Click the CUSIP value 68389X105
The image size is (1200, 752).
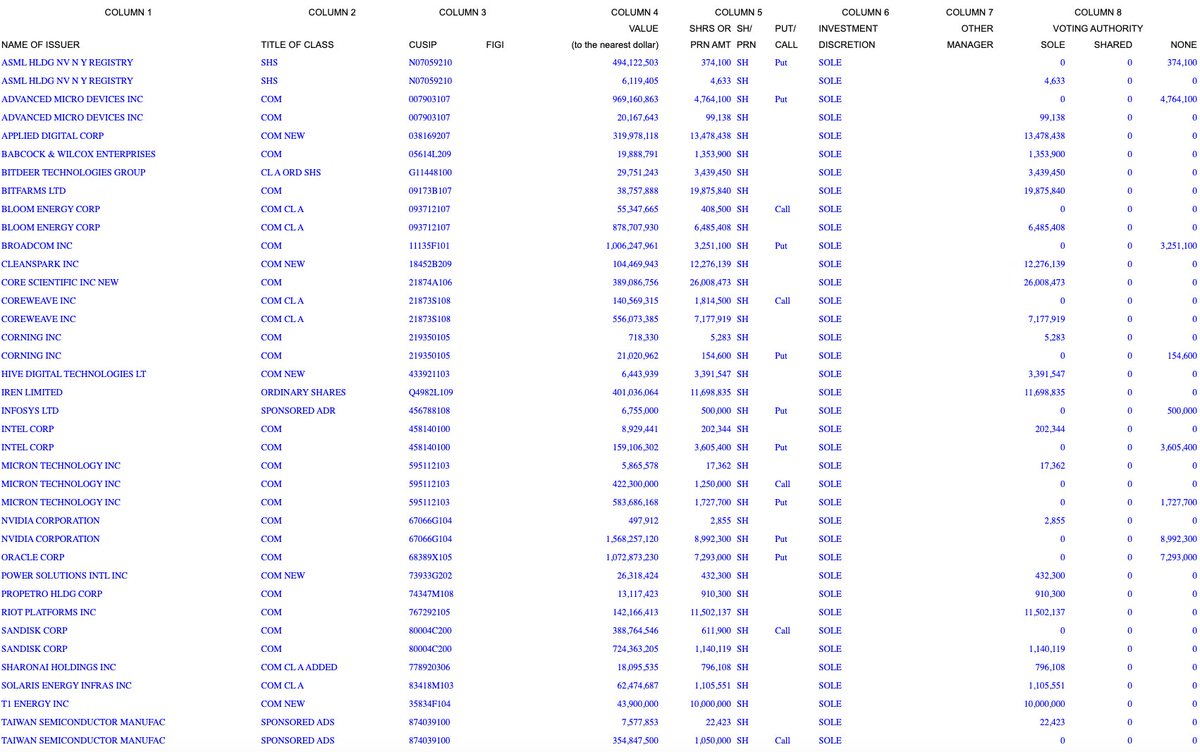(x=430, y=557)
